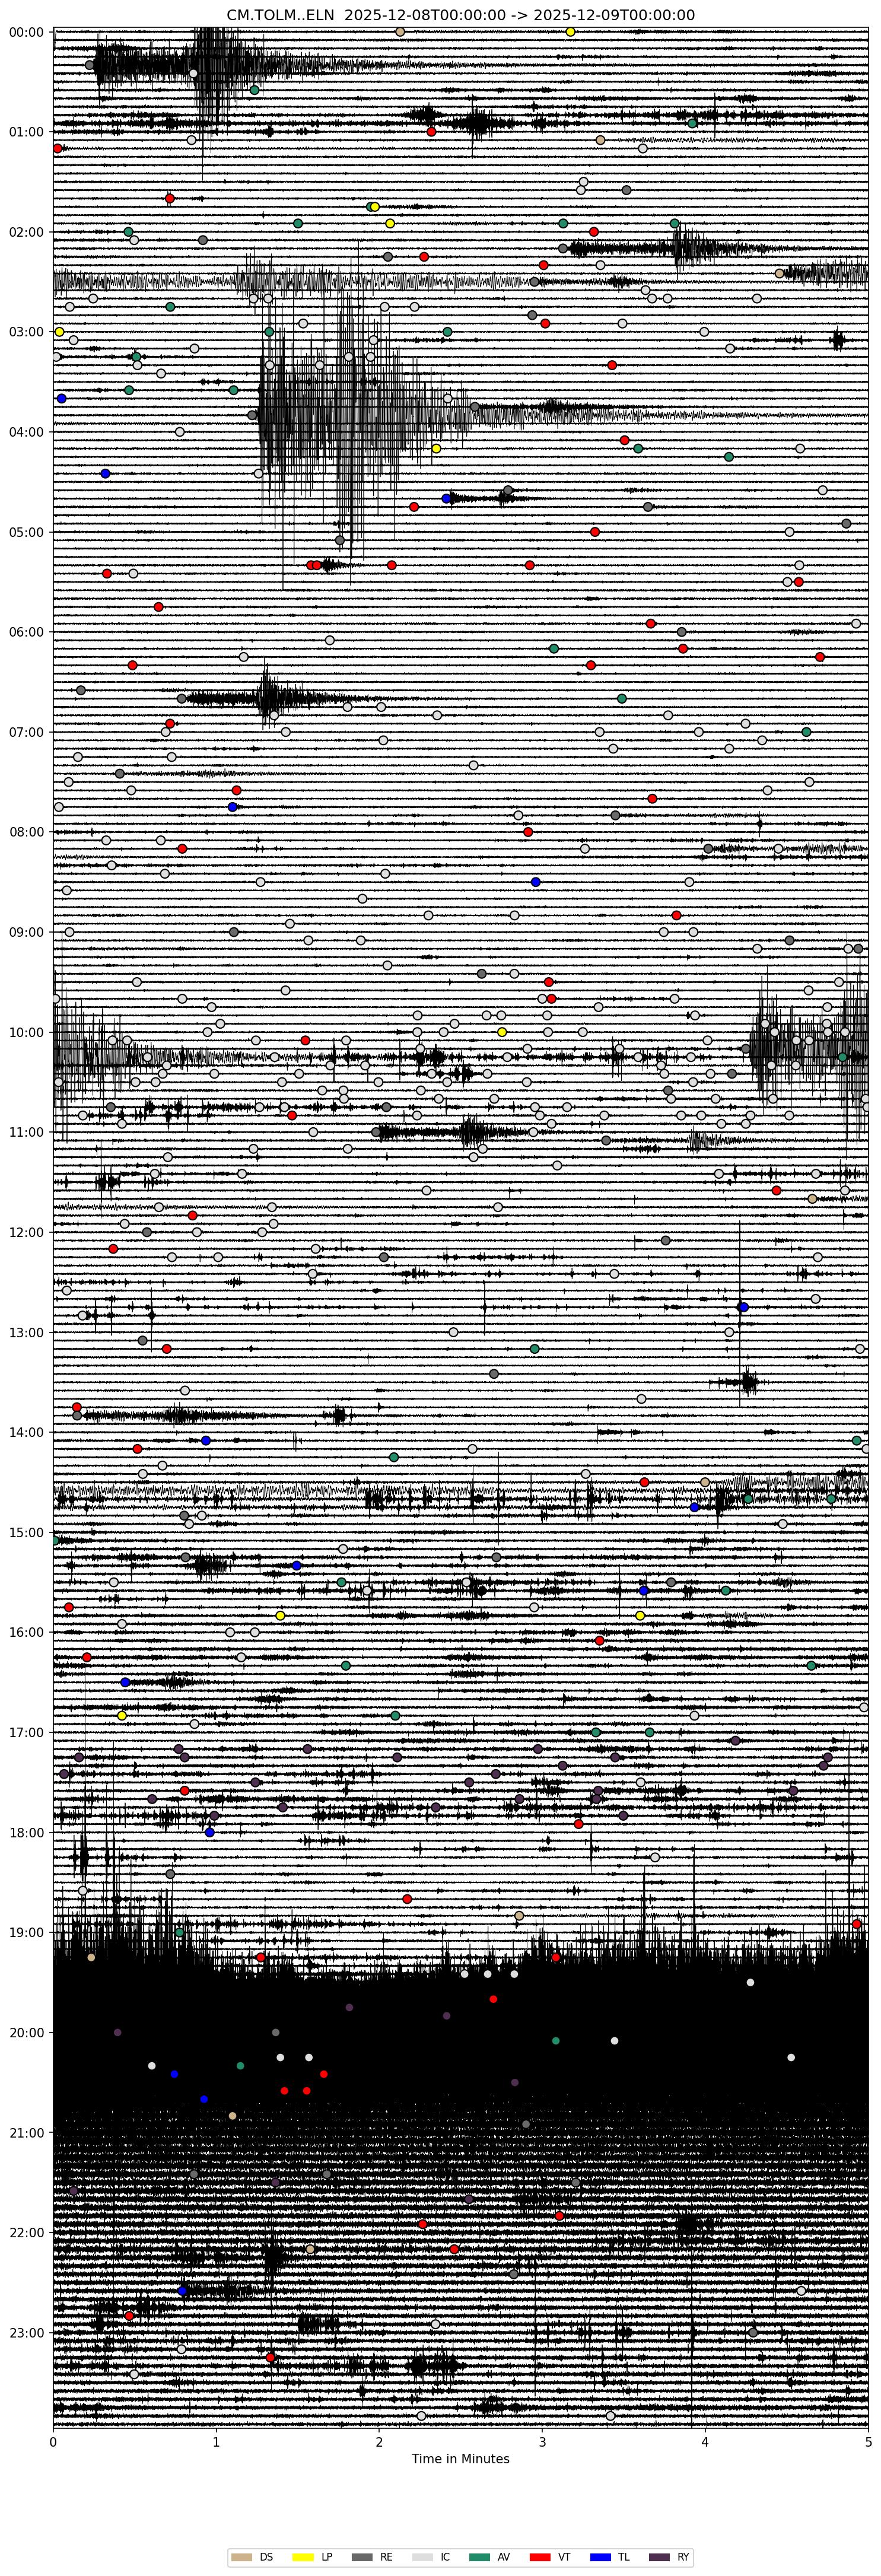This screenshot has height=2576, width=881.
Task: Click the 00:00 y-axis tick label
Action: (26, 32)
